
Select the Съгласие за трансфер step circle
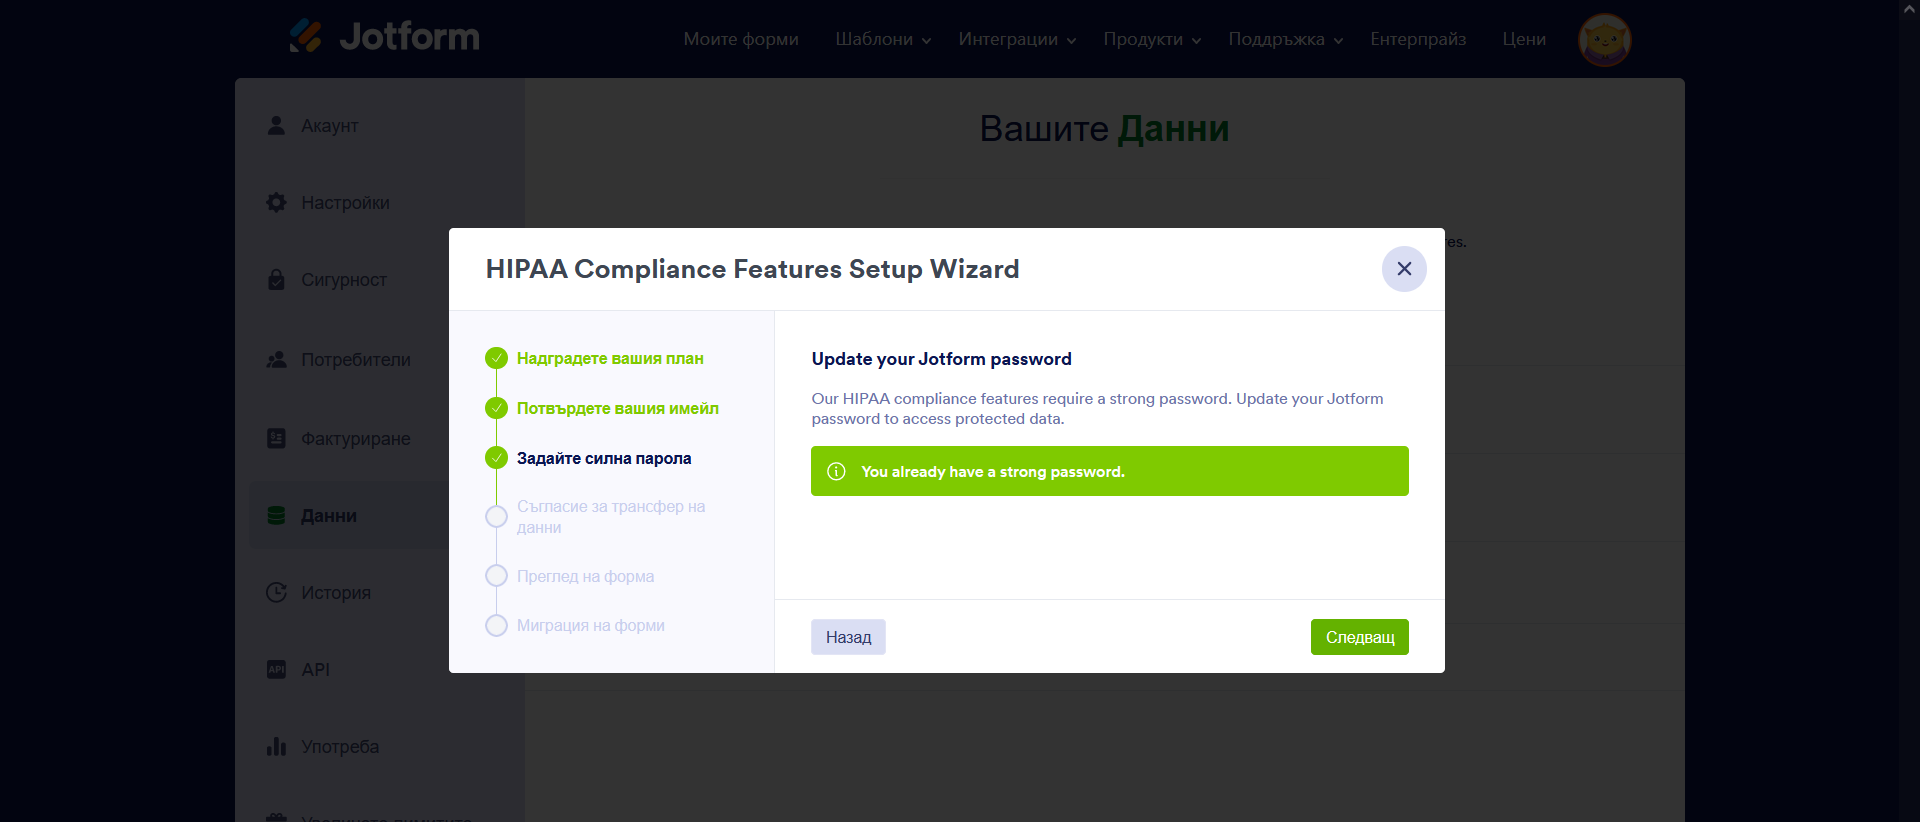[x=496, y=517]
